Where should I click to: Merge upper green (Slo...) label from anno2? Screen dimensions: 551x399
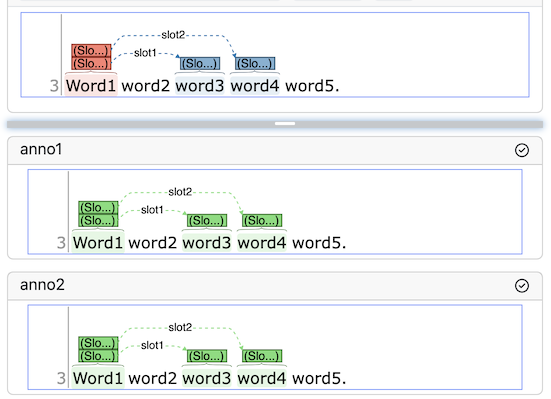click(98, 343)
